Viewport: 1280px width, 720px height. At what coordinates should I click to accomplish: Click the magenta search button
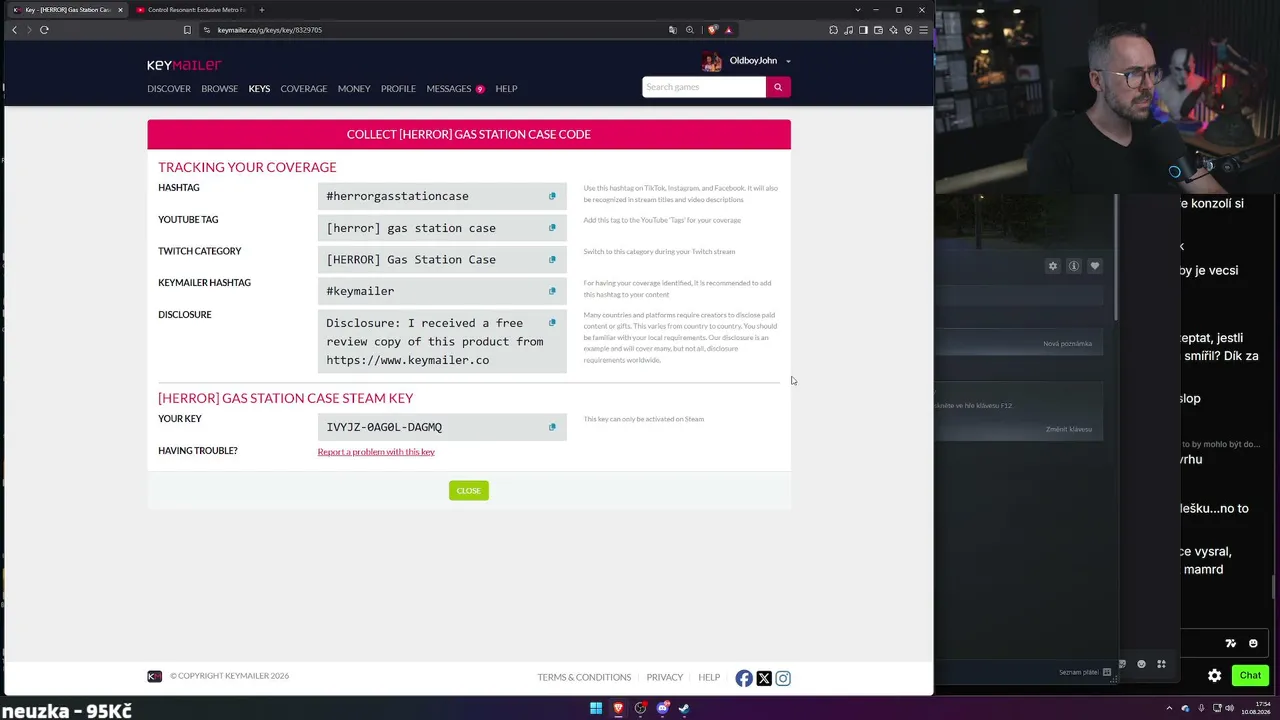point(778,87)
